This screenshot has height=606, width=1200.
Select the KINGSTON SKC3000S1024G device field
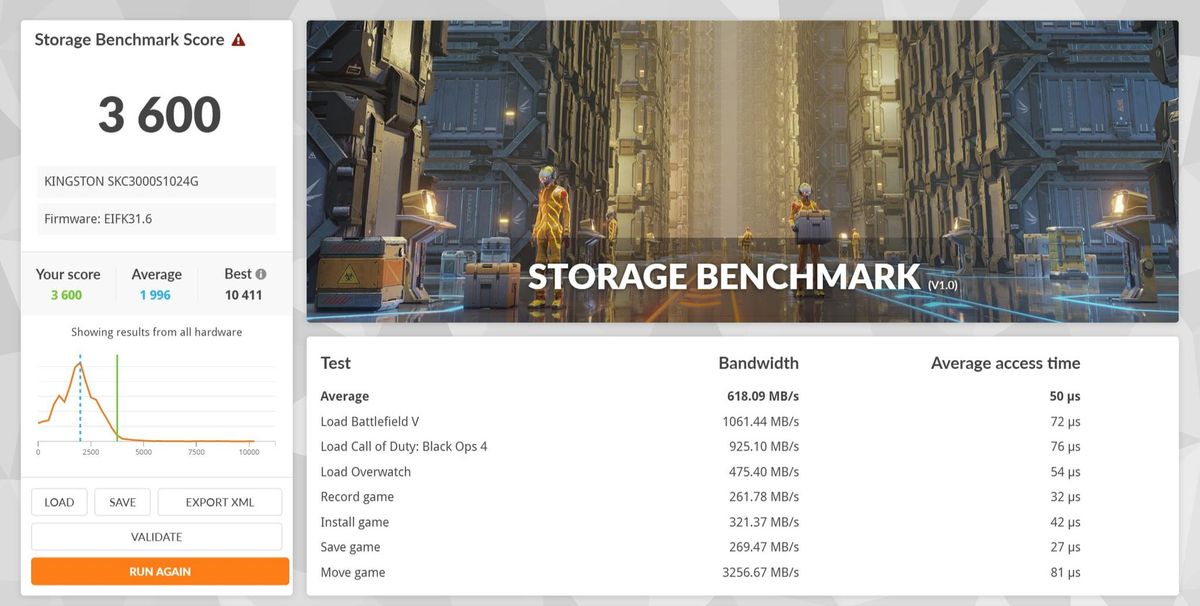156,182
